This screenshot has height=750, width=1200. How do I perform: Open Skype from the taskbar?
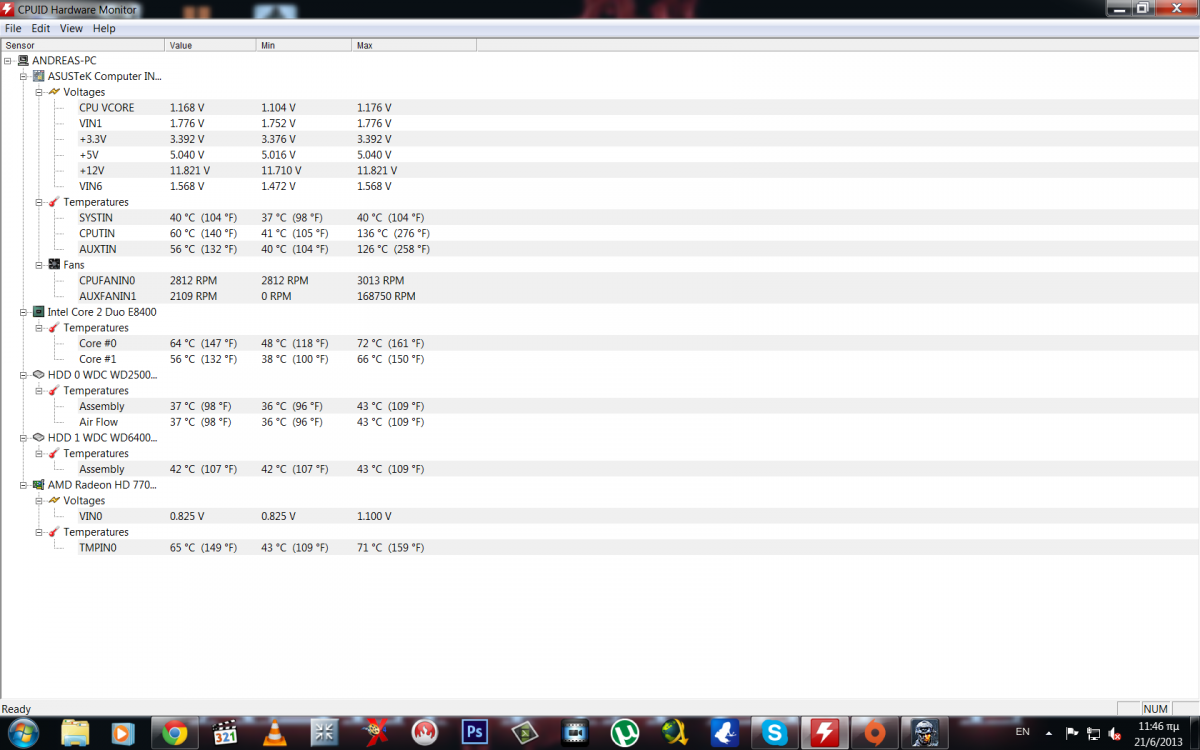(775, 733)
